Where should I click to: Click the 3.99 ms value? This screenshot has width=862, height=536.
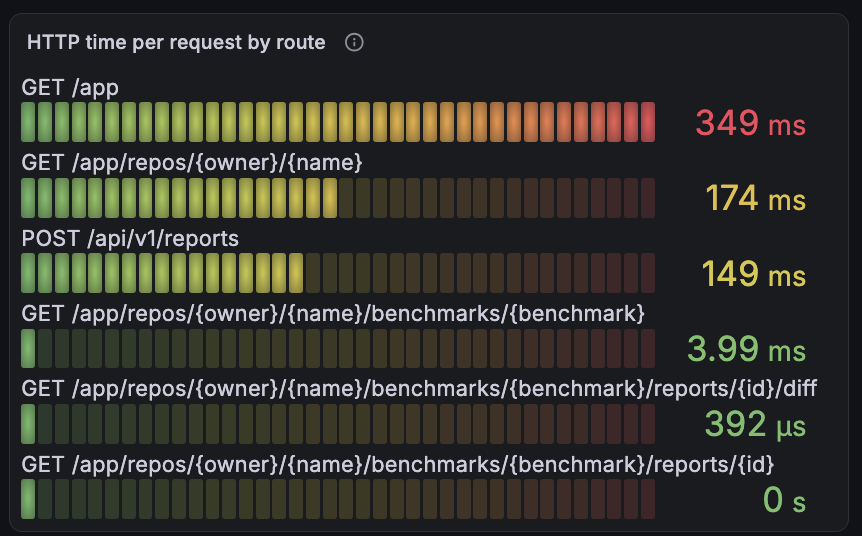click(747, 349)
